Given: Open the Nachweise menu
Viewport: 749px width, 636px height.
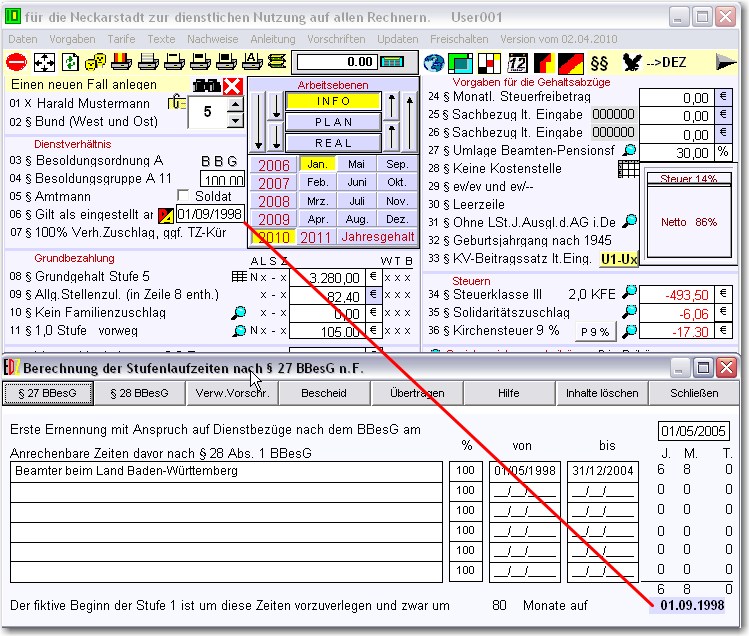Looking at the screenshot, I should click(213, 39).
